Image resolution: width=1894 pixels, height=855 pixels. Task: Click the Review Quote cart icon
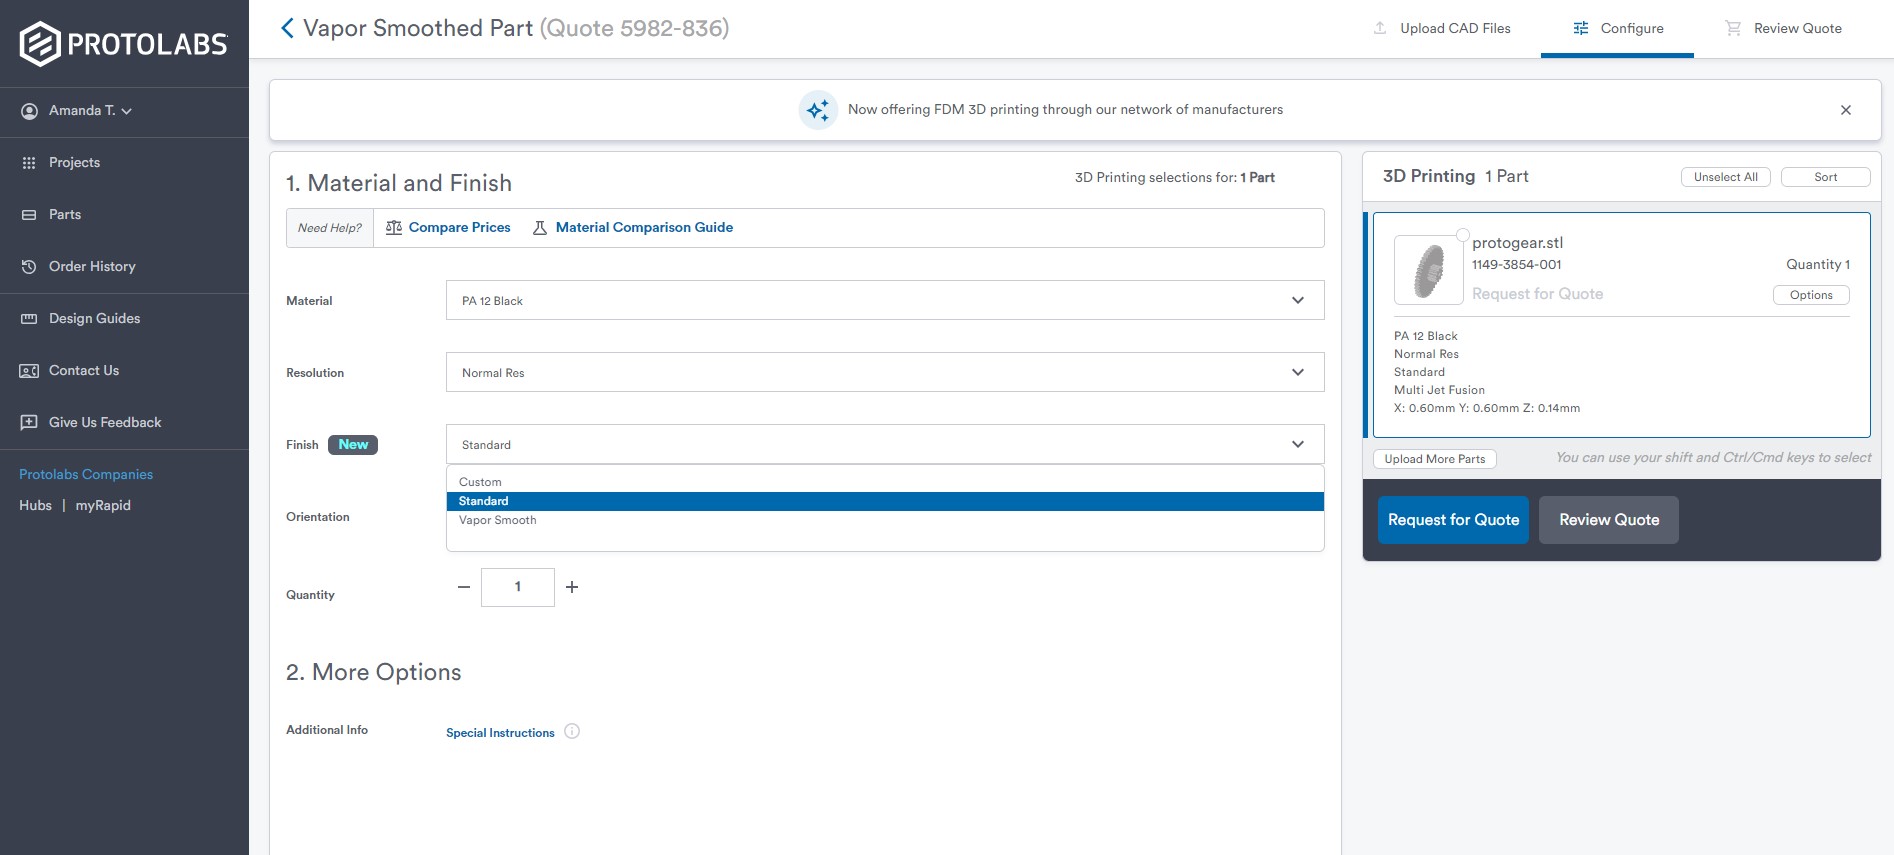click(1733, 28)
